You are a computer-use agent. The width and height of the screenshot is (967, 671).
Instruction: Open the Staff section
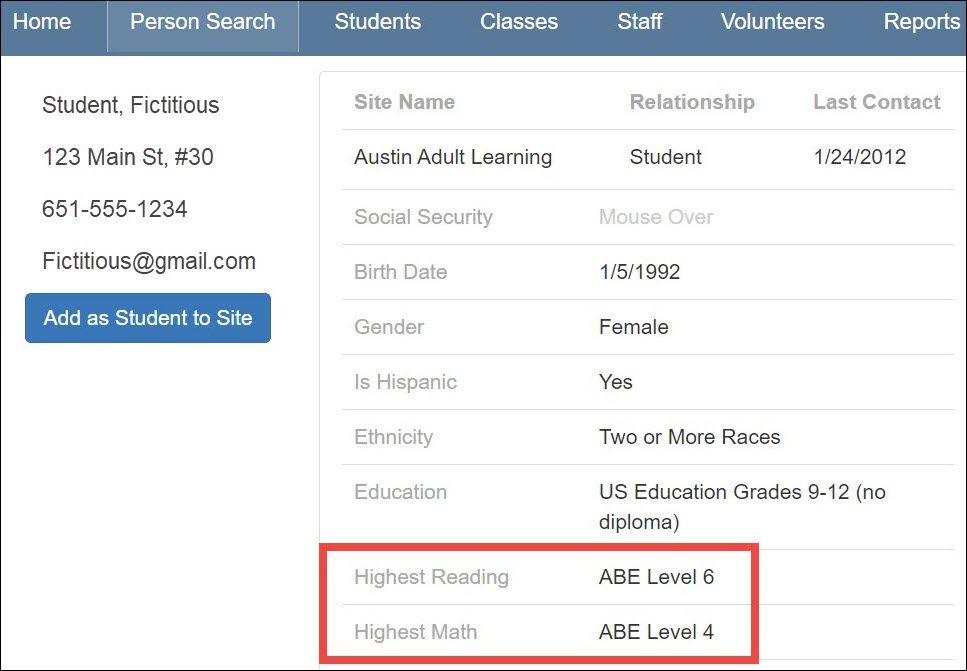[x=639, y=21]
